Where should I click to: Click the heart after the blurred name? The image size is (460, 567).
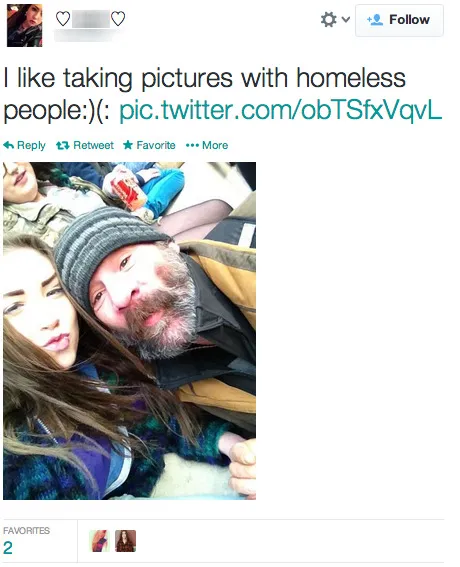118,19
